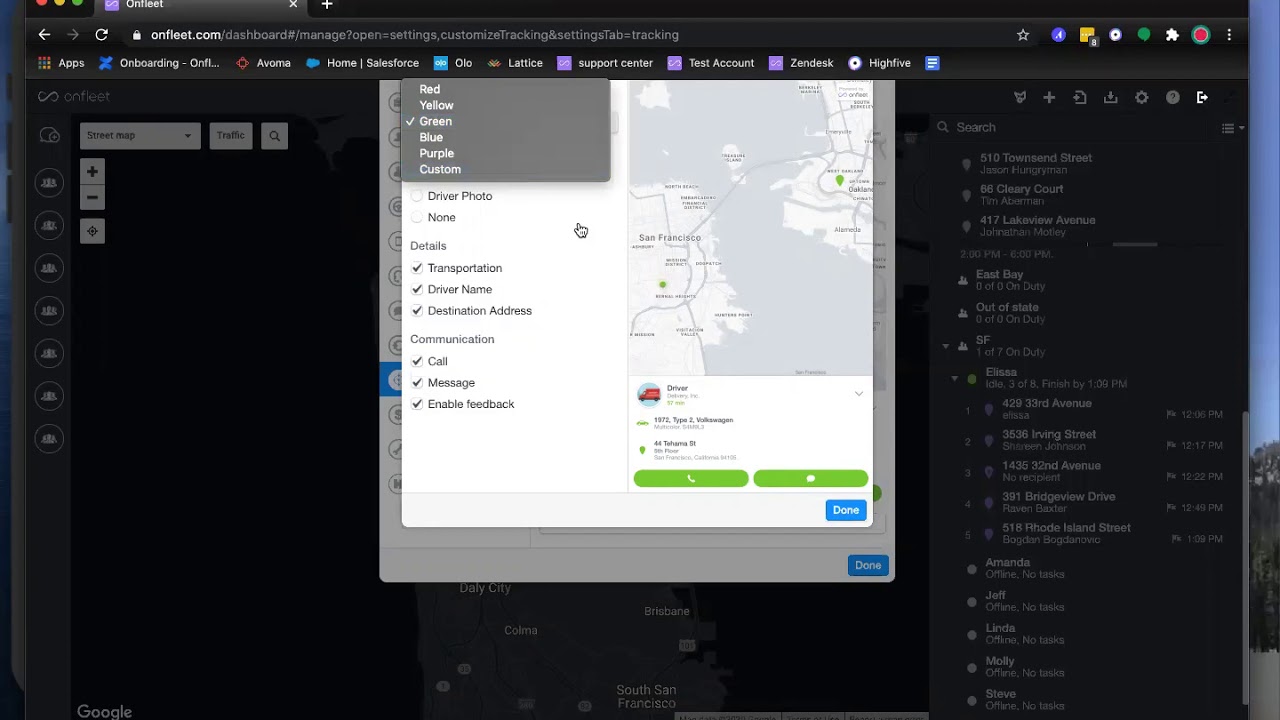This screenshot has width=1280, height=720.
Task: Disable the Call communication checkbox
Action: [417, 361]
